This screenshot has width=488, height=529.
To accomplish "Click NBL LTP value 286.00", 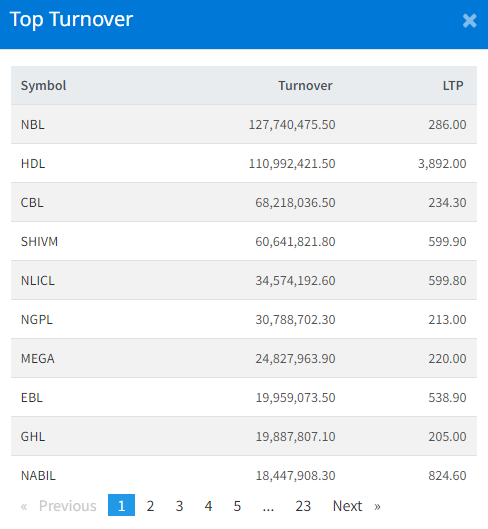I will coord(448,124).
